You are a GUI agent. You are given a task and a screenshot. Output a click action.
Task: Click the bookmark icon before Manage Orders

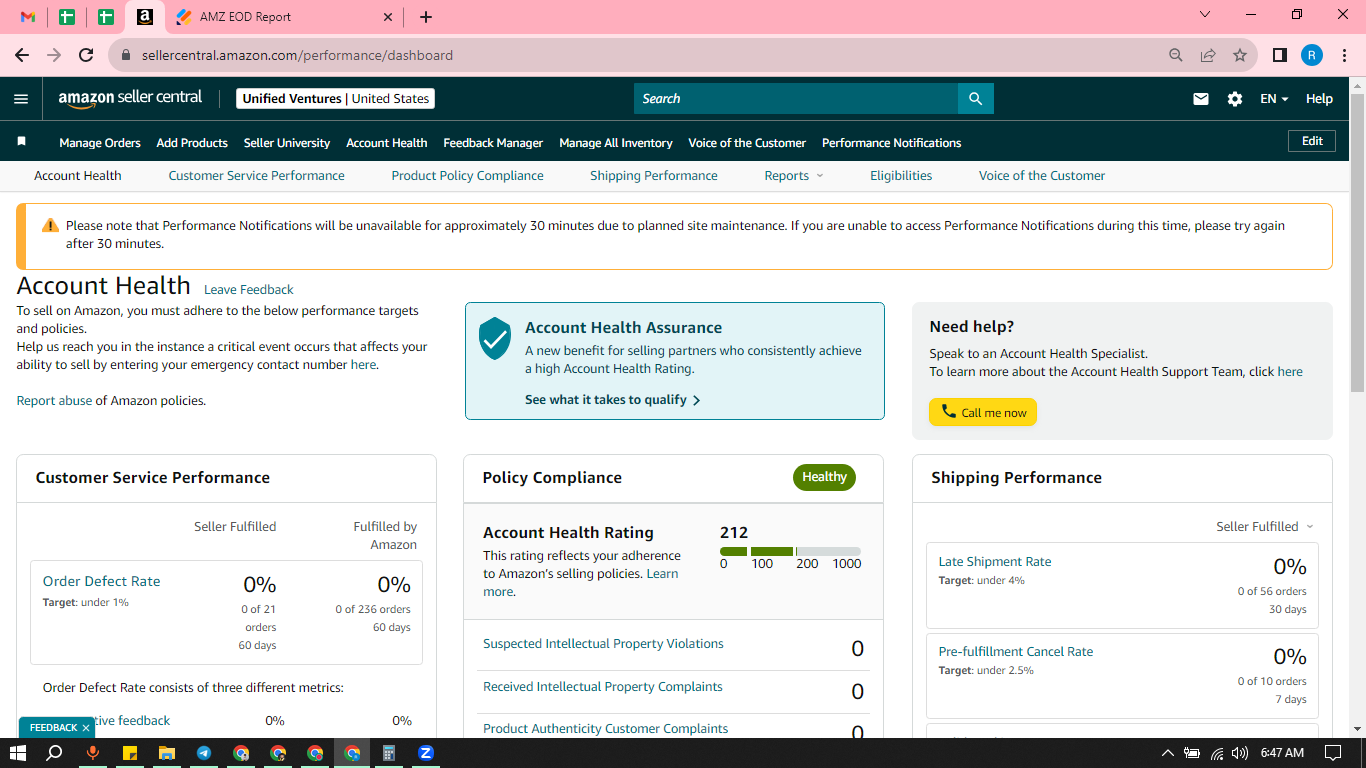(x=21, y=142)
